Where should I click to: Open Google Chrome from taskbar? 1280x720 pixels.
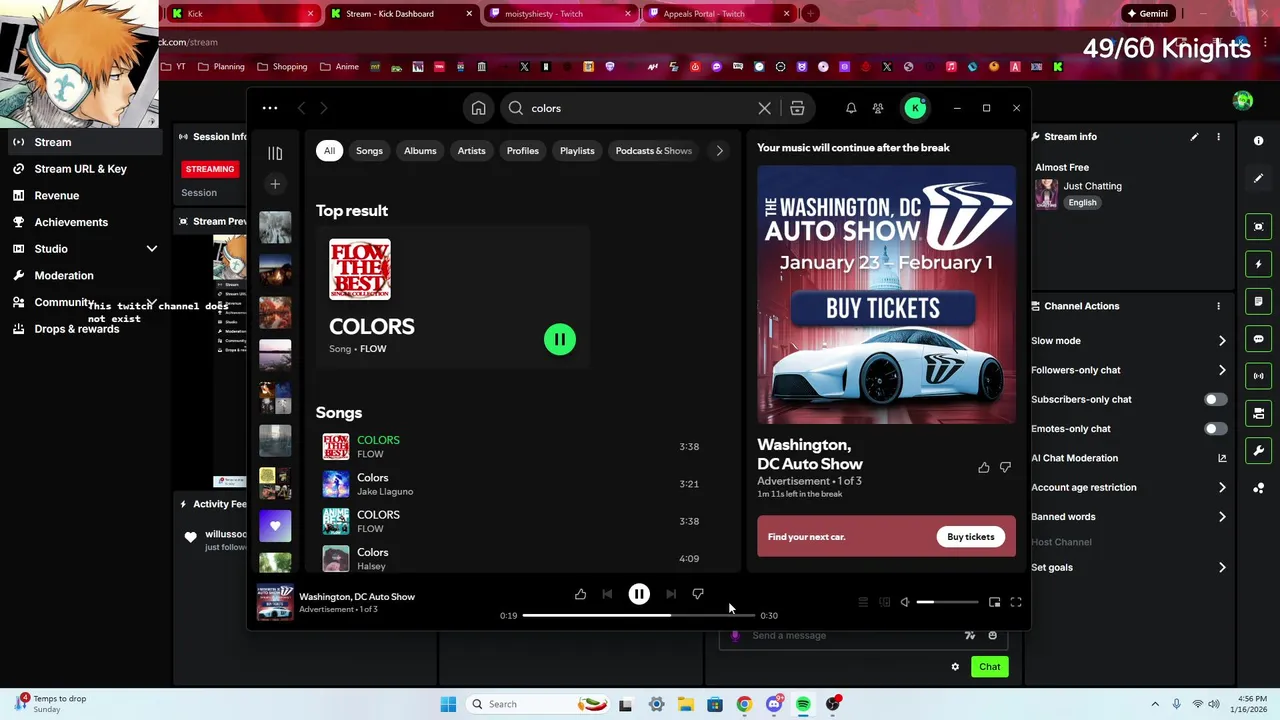point(744,704)
